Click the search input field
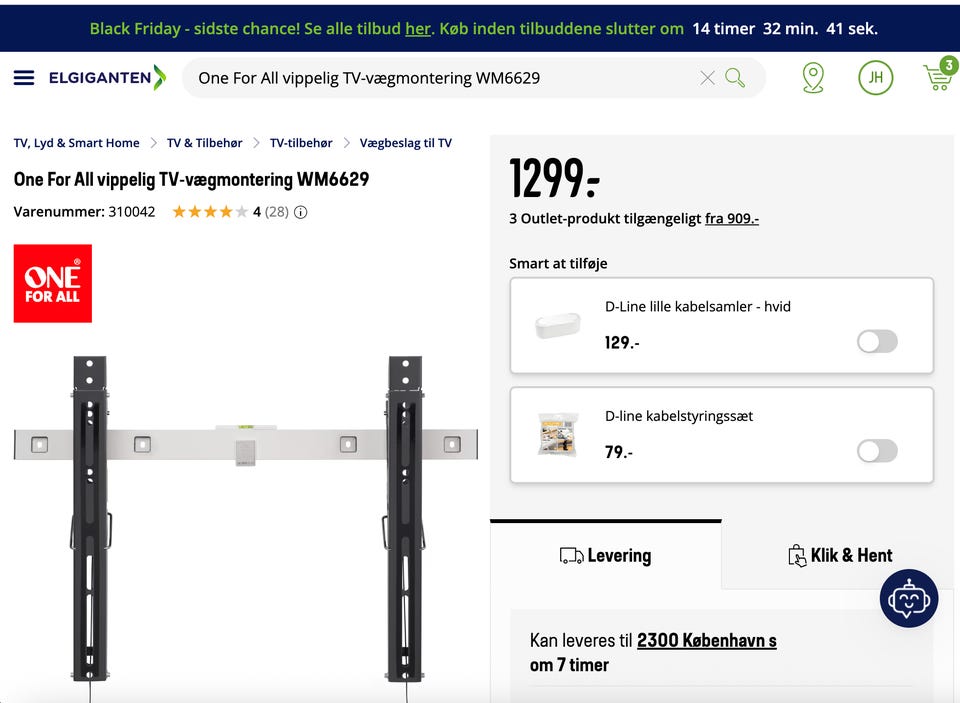This screenshot has height=703, width=960. point(440,78)
